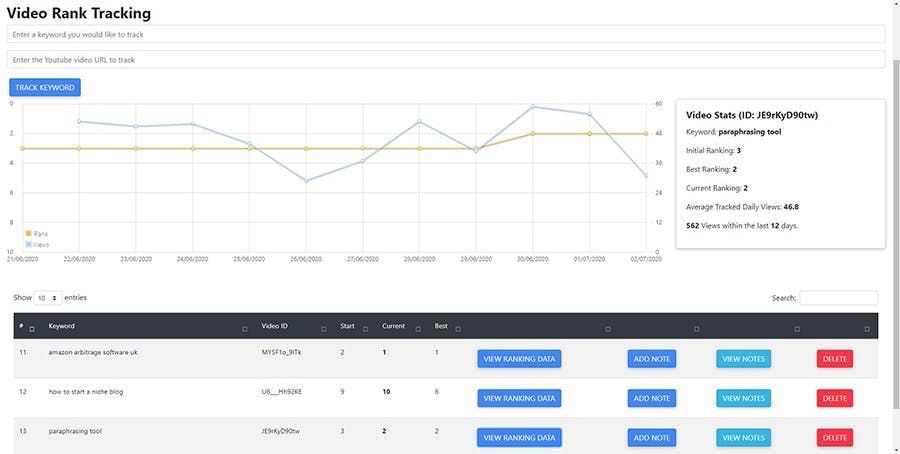Toggle the Views series in chart legend
This screenshot has width=900, height=454.
(x=36, y=242)
